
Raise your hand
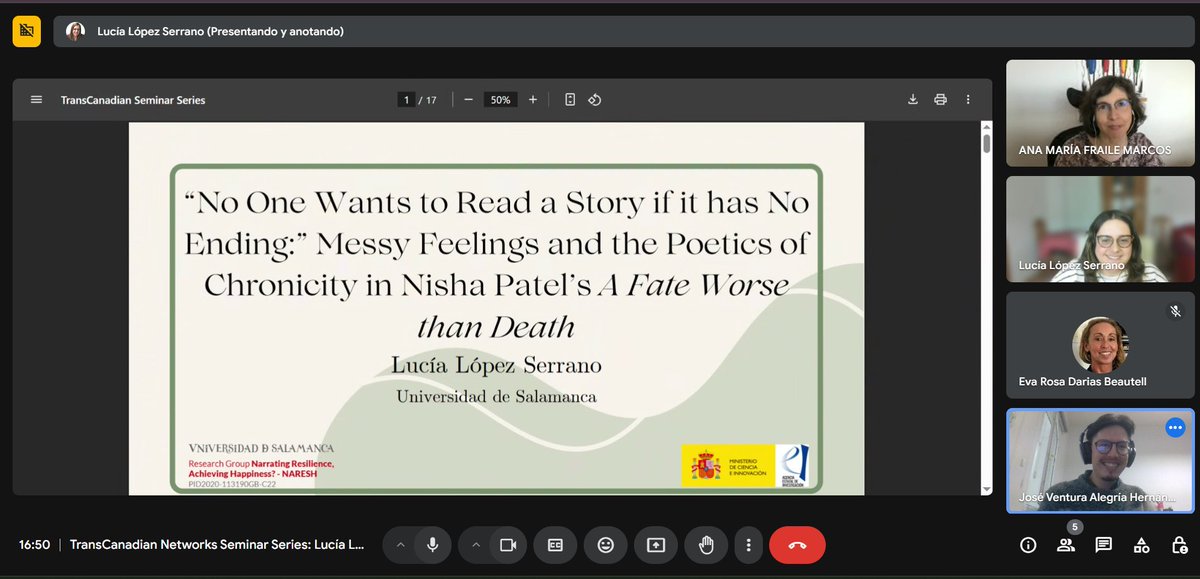[705, 545]
